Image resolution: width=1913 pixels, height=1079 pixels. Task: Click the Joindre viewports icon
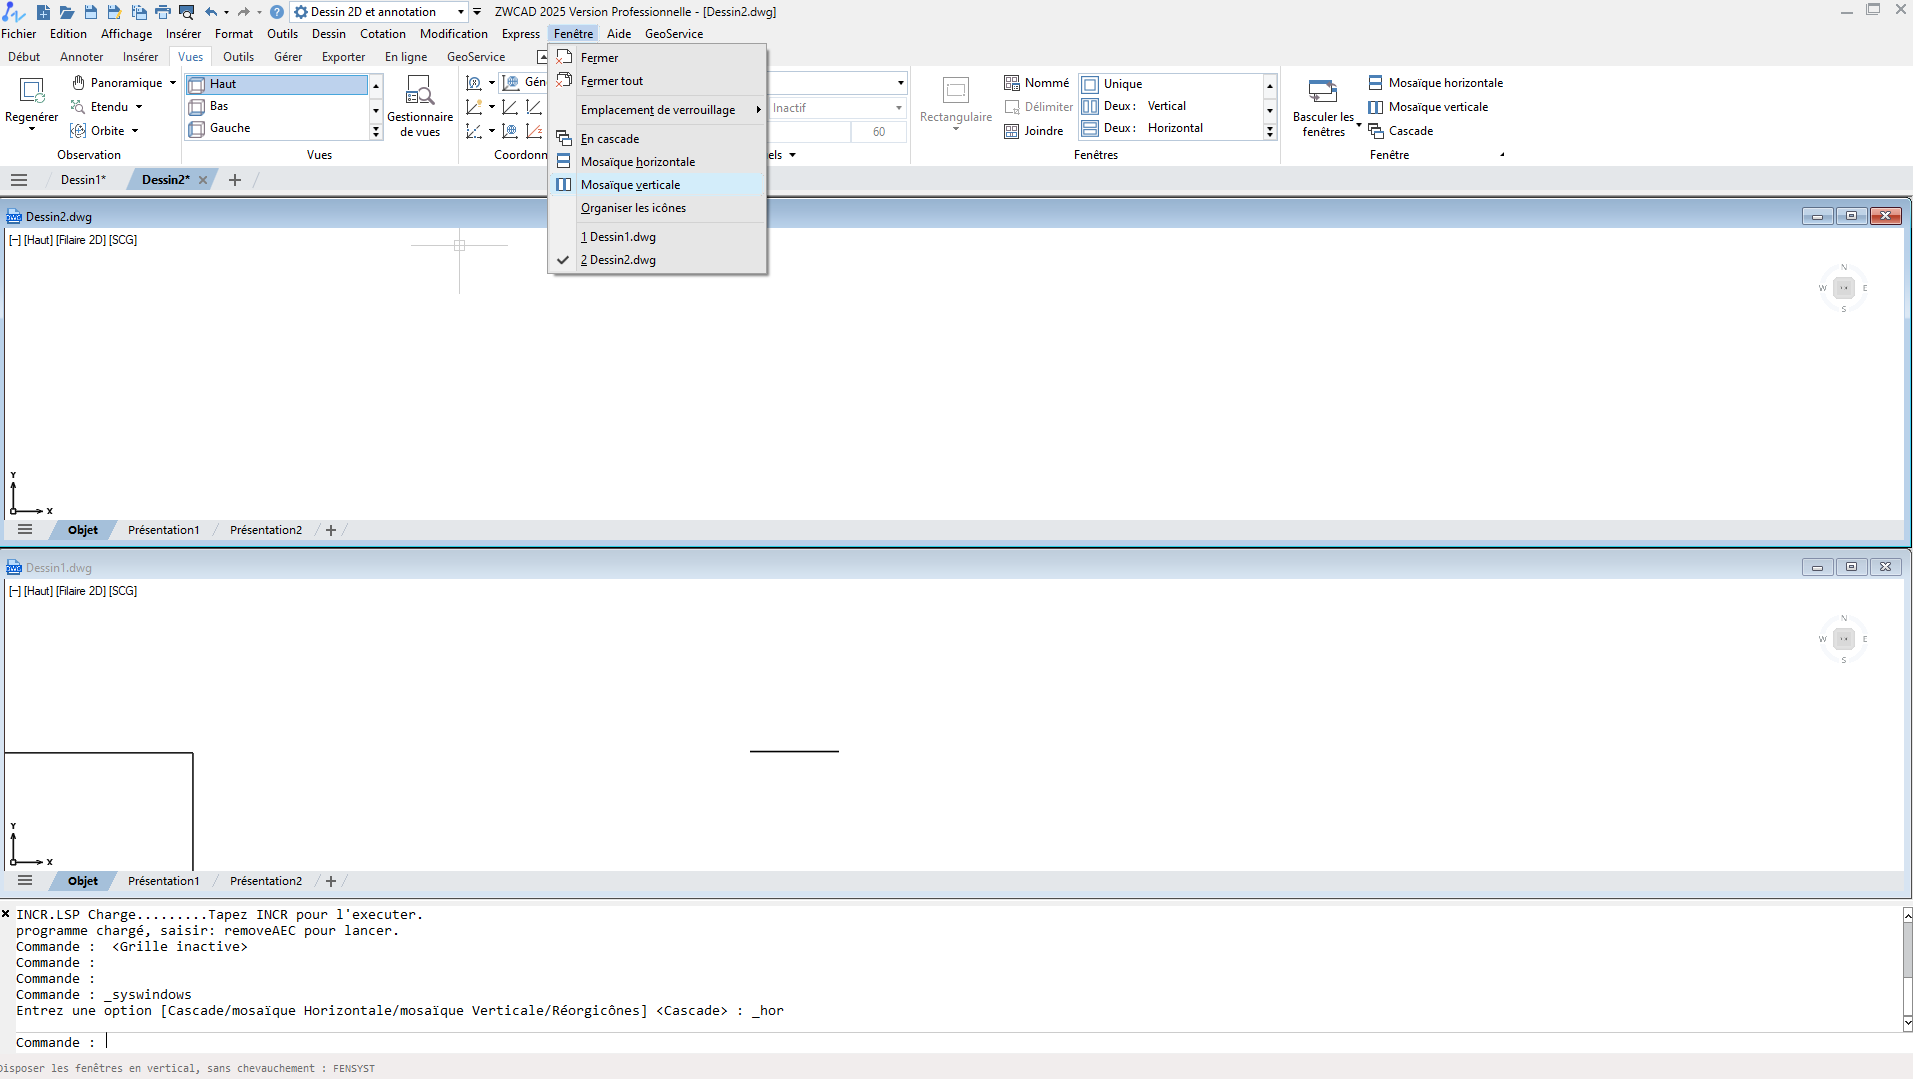pos(1012,131)
